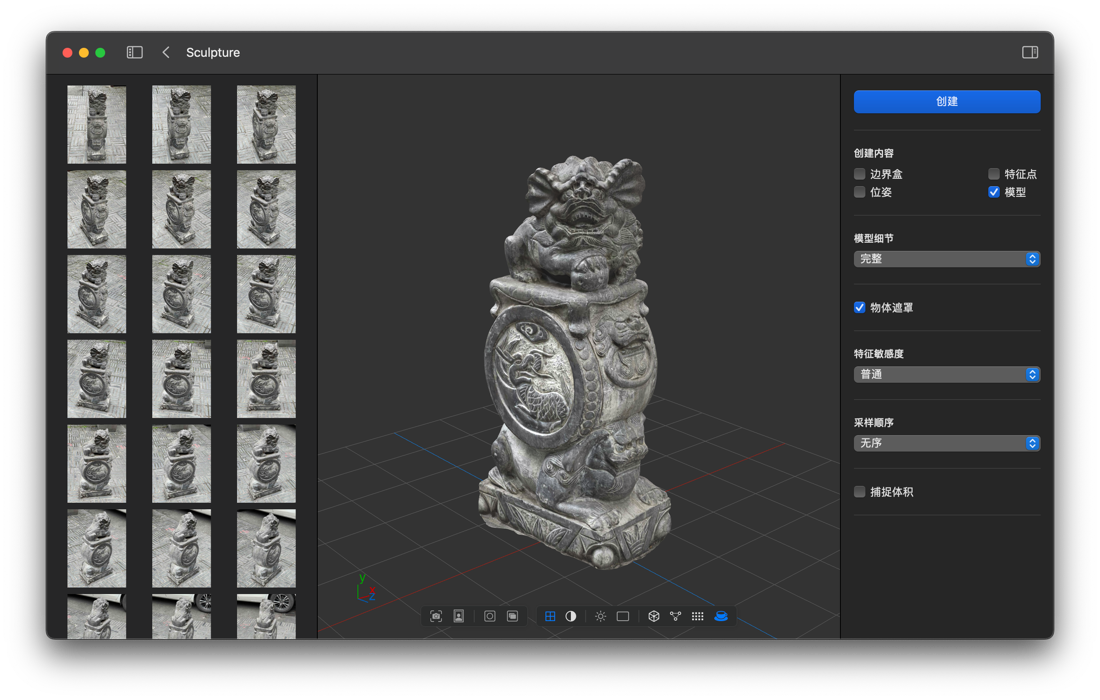
Task: Click the square-with-circle icon in viewport toolbar
Action: point(490,617)
